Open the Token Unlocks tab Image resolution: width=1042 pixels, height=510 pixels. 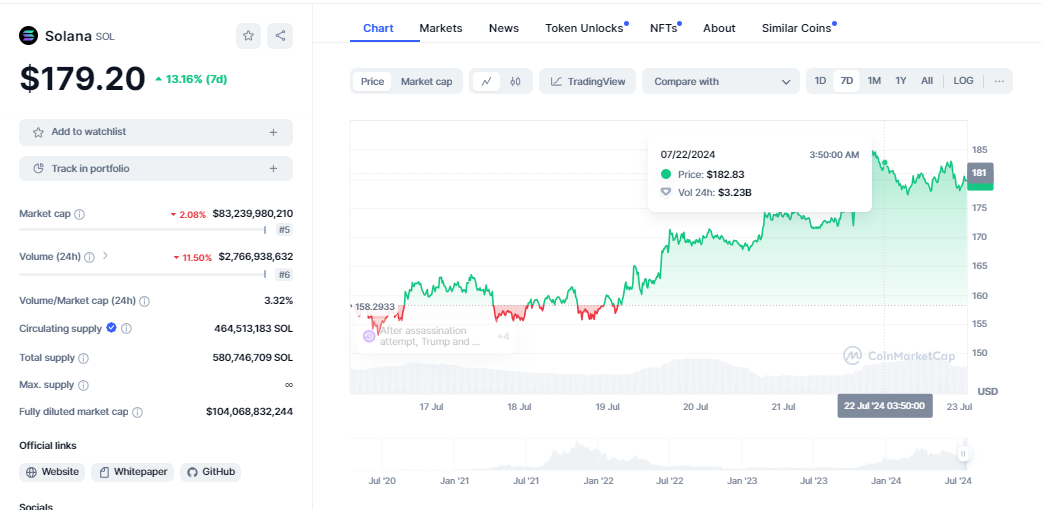coord(585,29)
